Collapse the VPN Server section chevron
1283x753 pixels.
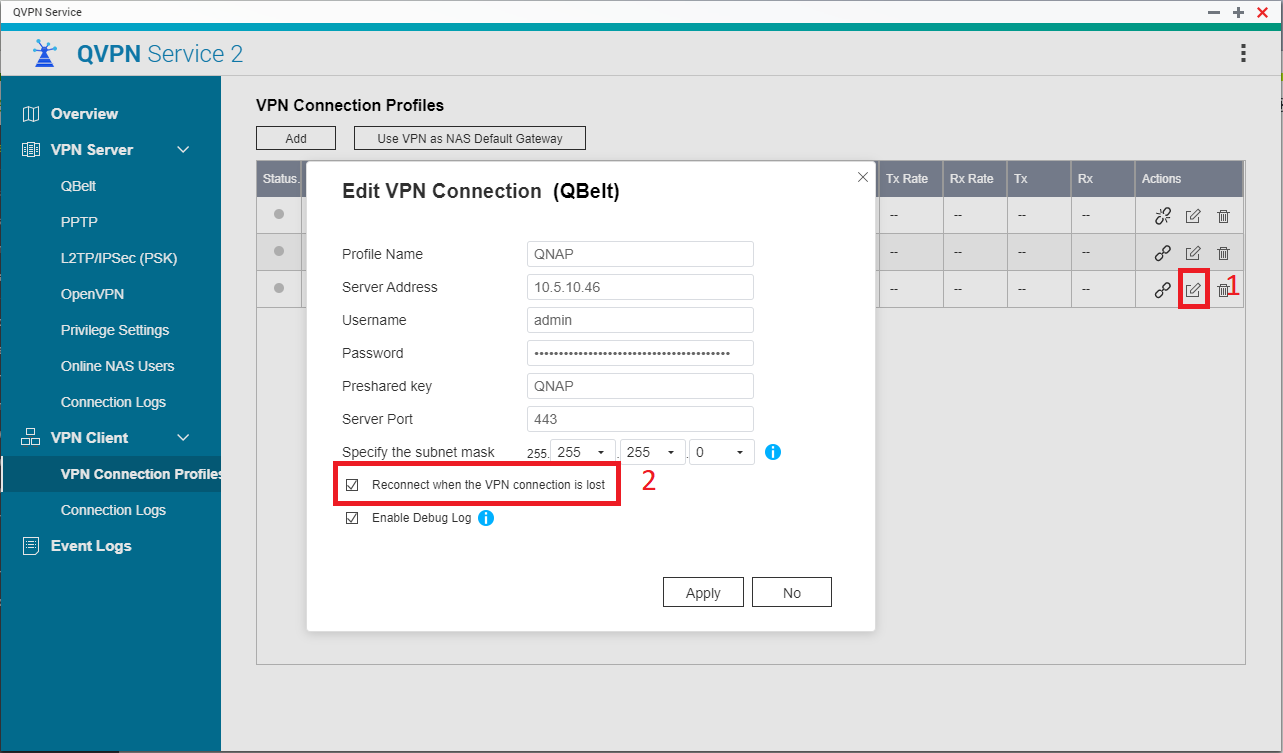point(182,149)
